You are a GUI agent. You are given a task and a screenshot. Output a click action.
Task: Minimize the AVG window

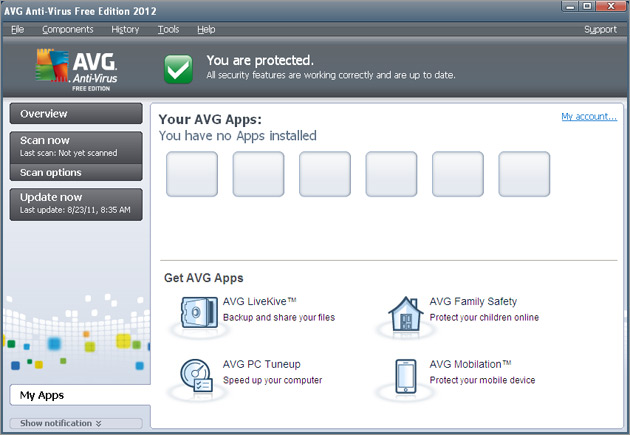(x=570, y=6)
